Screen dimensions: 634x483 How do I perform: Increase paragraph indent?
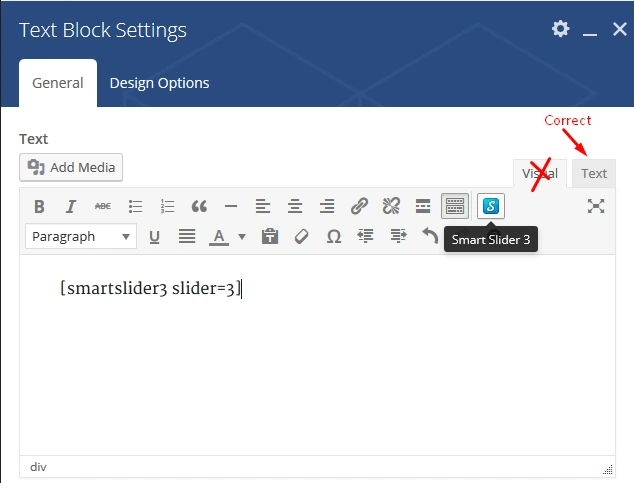pyautogui.click(x=398, y=236)
